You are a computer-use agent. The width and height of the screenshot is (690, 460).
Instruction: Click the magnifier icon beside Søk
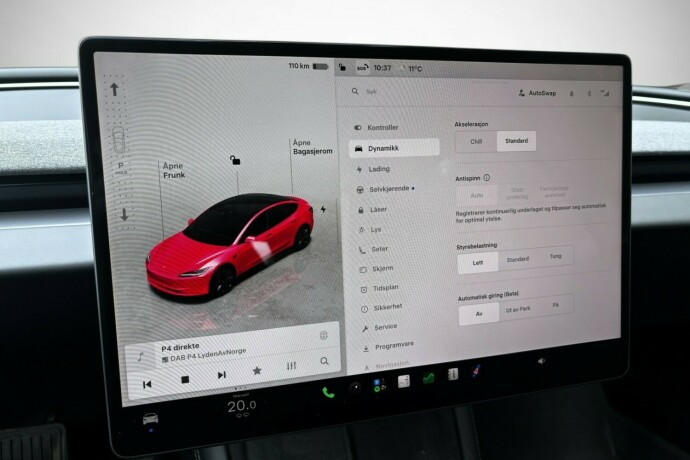pos(355,91)
